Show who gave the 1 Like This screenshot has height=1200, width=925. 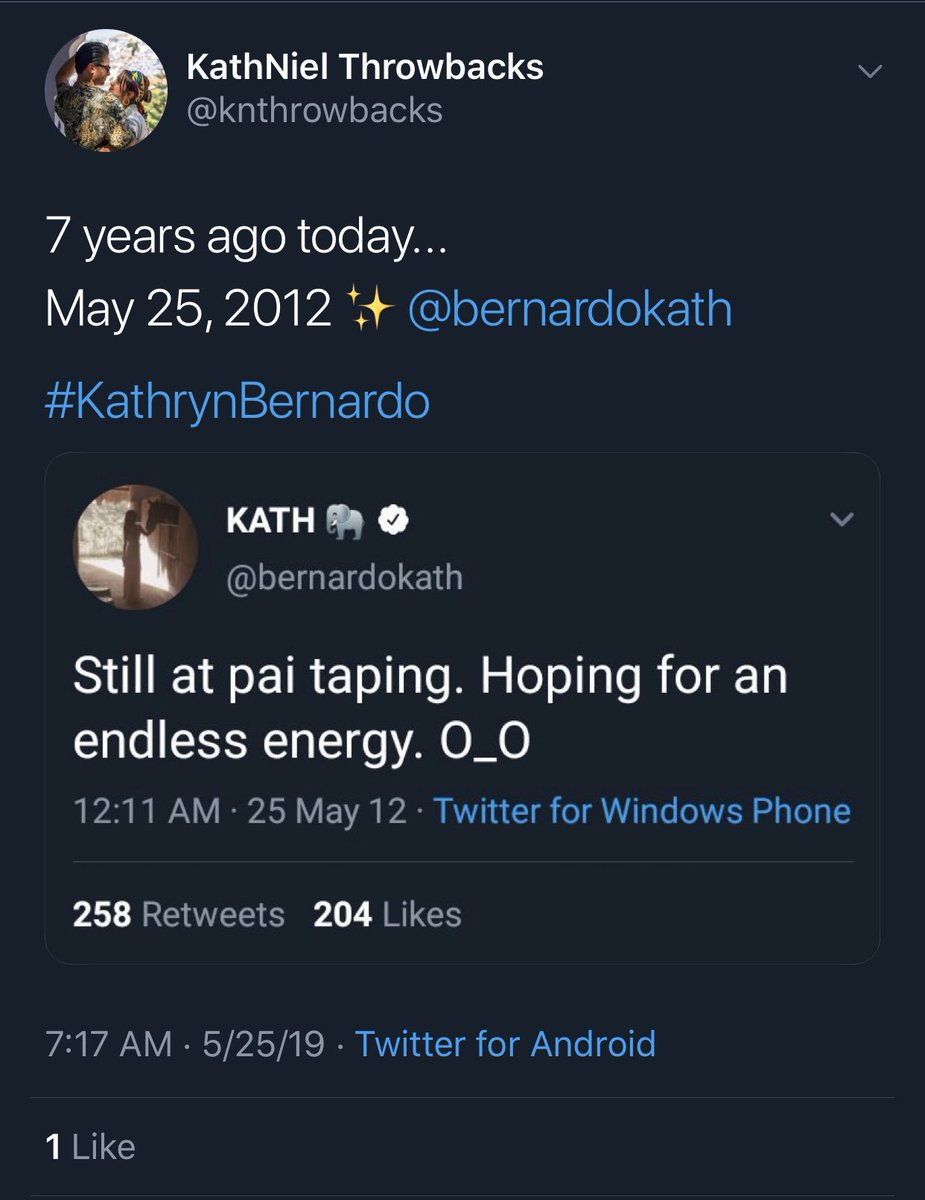coord(90,1147)
